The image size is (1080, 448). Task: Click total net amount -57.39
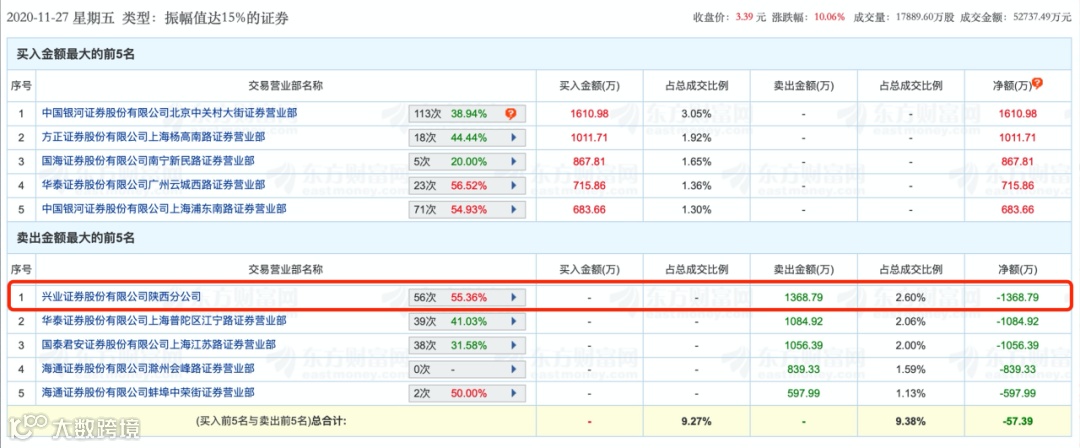(1017, 420)
